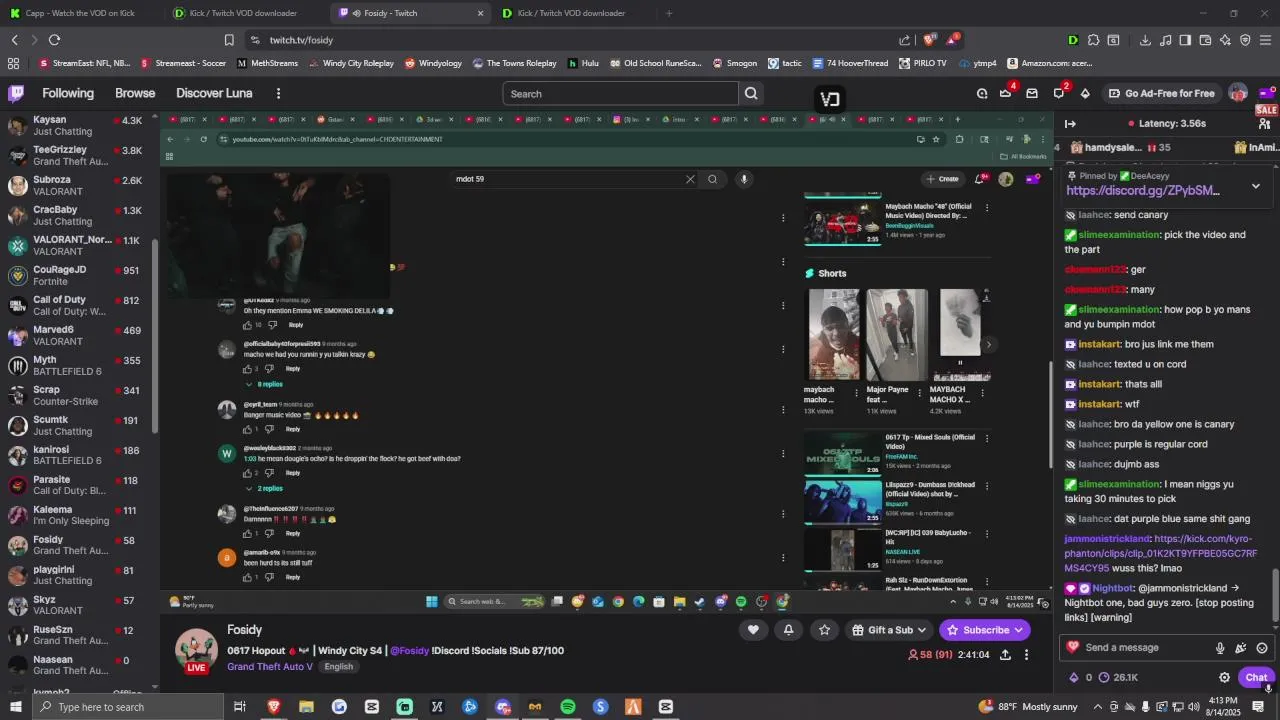Open the Browse page
Image resolution: width=1280 pixels, height=720 pixels.
pos(135,93)
